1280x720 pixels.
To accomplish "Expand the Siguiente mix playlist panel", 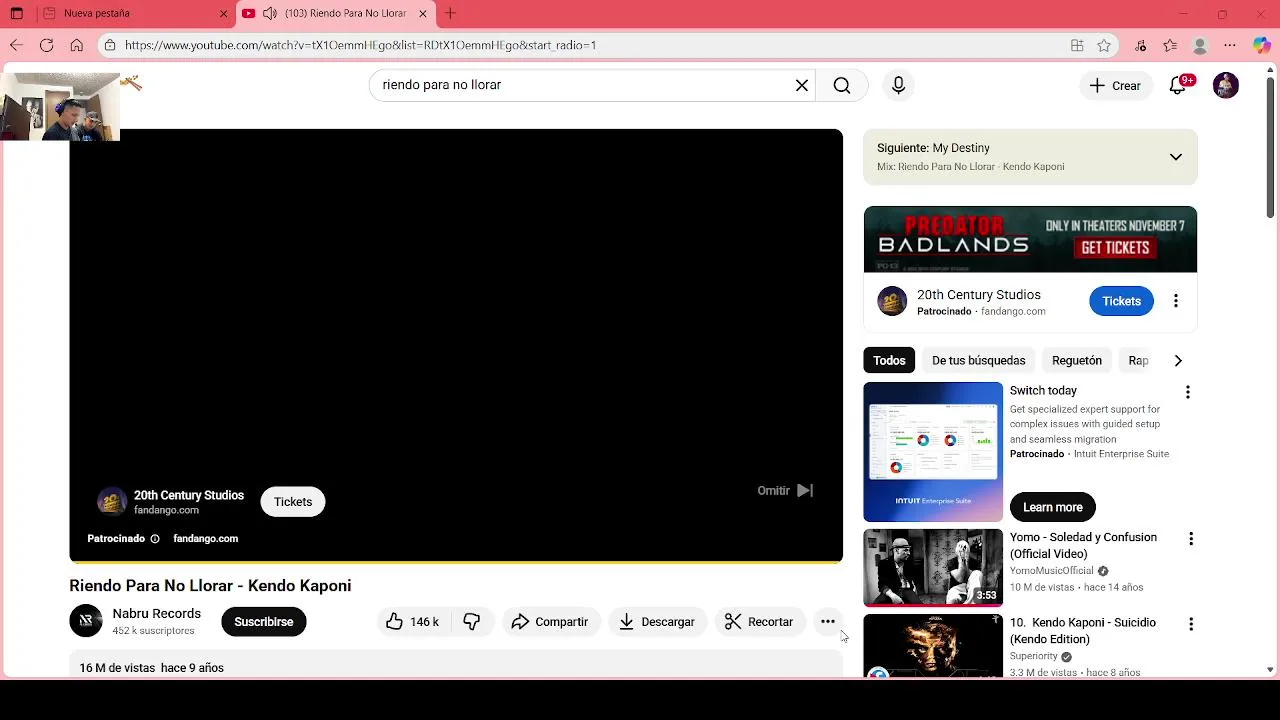I will pos(1176,157).
